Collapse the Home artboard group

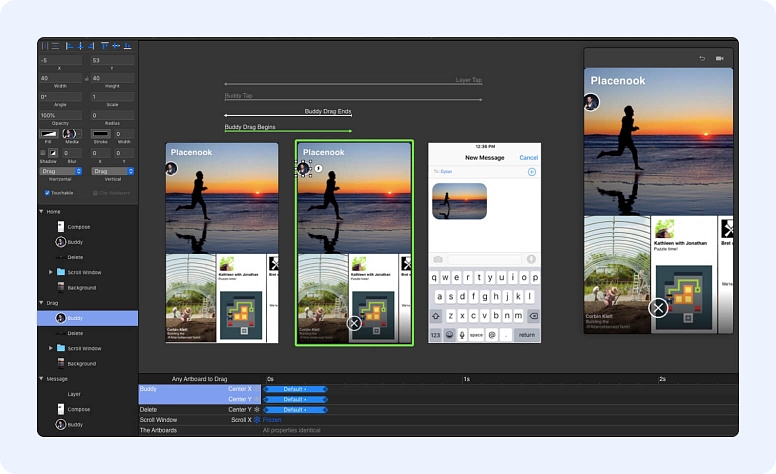pos(42,211)
